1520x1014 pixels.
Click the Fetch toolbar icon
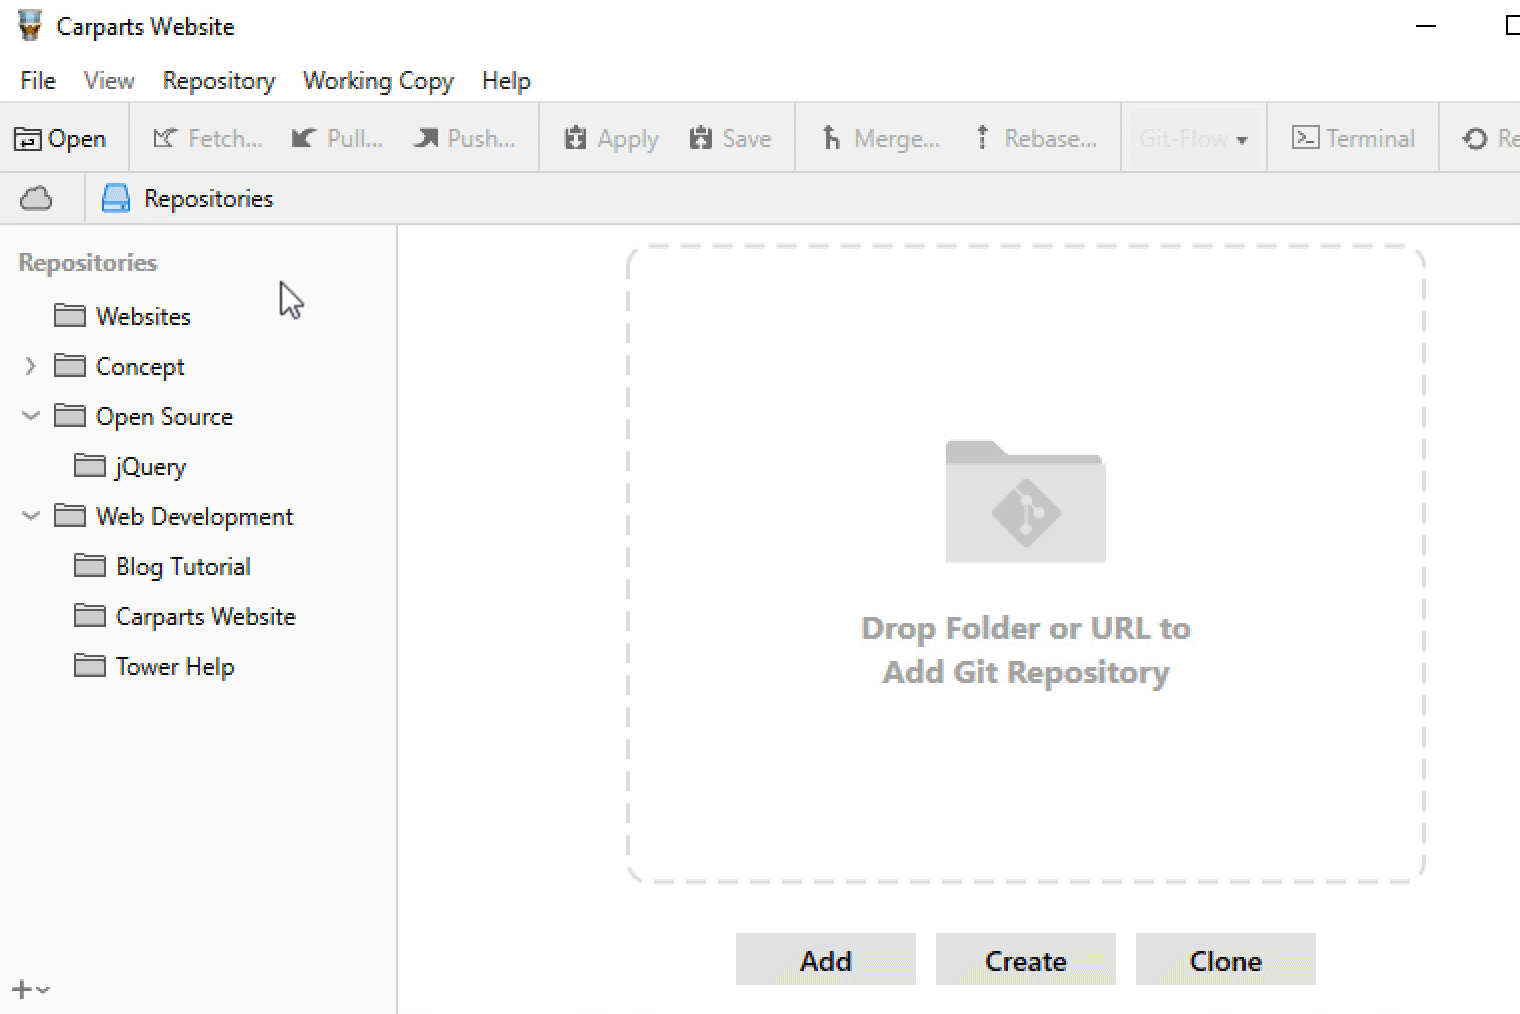(165, 138)
